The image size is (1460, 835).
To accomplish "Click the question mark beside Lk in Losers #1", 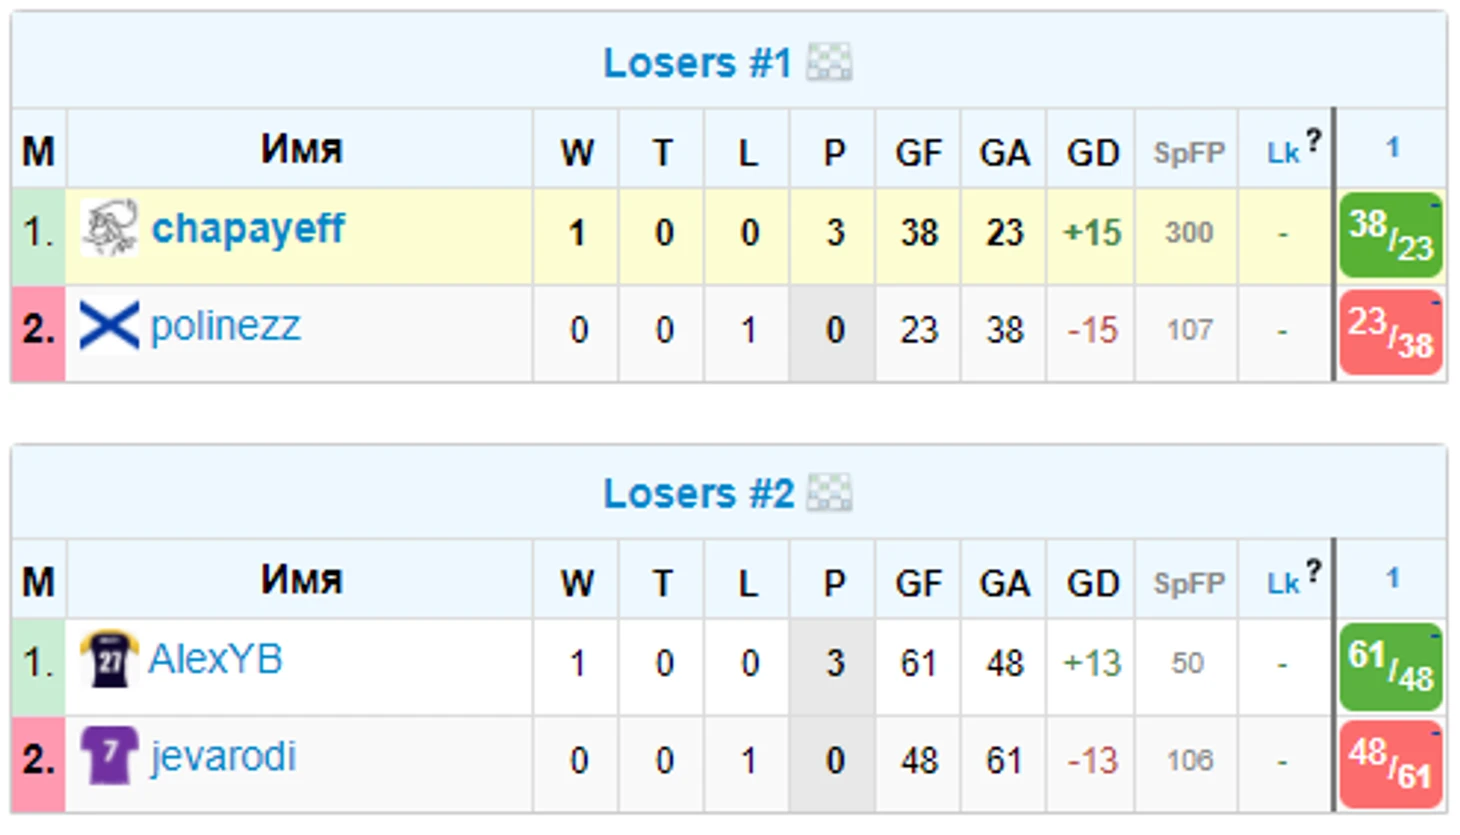I will point(1313,141).
